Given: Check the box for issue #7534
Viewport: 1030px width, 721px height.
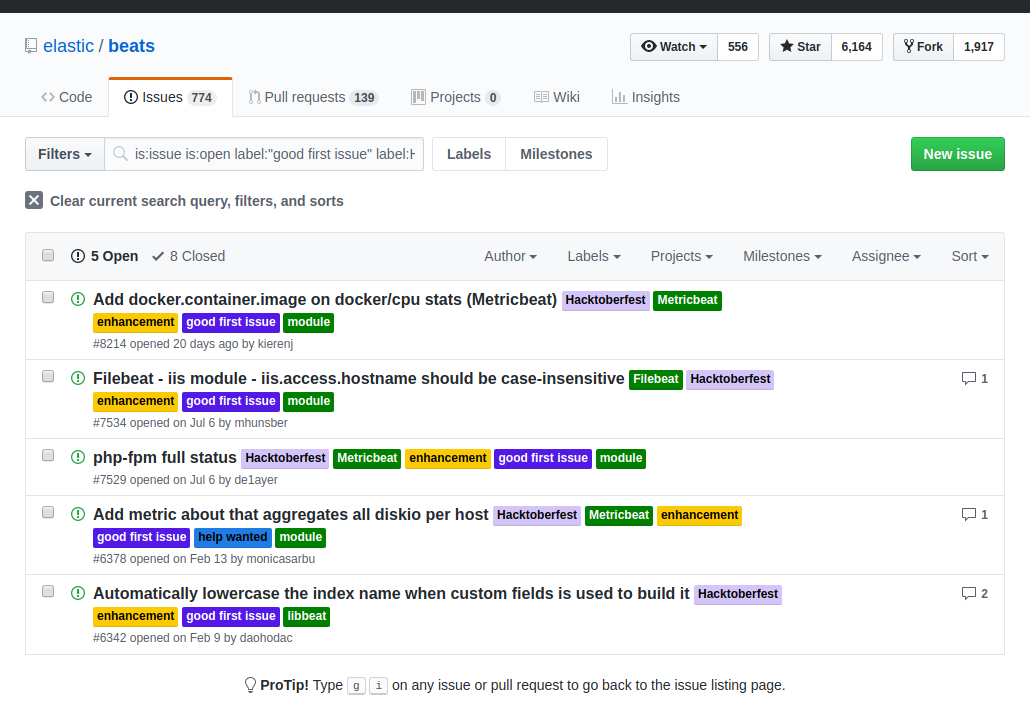Looking at the screenshot, I should pos(48,376).
